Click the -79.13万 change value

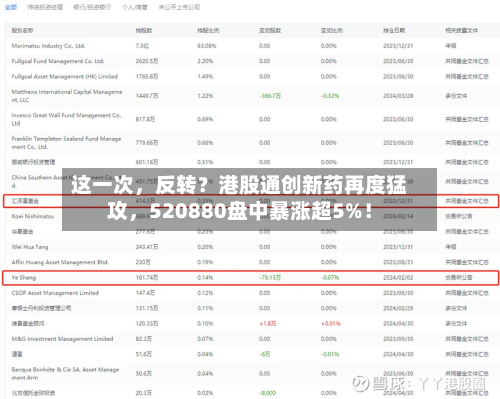coord(270,278)
